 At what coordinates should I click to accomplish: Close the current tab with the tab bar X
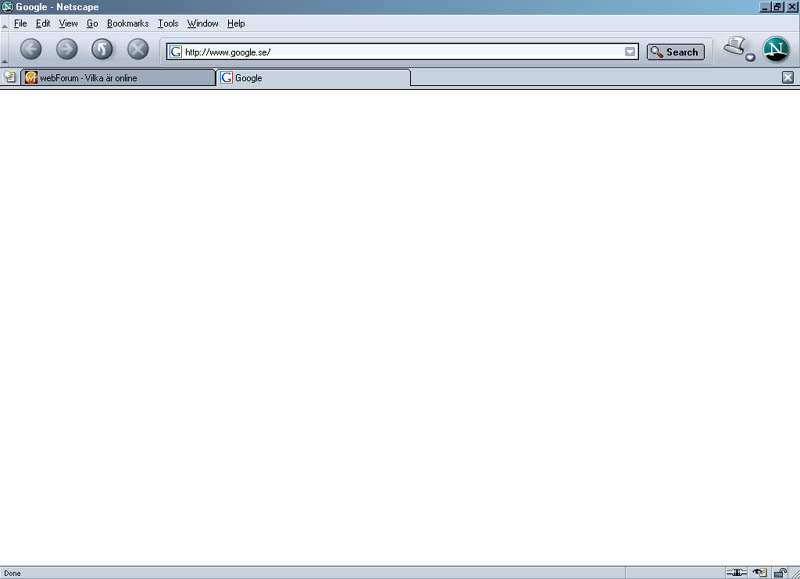point(788,77)
